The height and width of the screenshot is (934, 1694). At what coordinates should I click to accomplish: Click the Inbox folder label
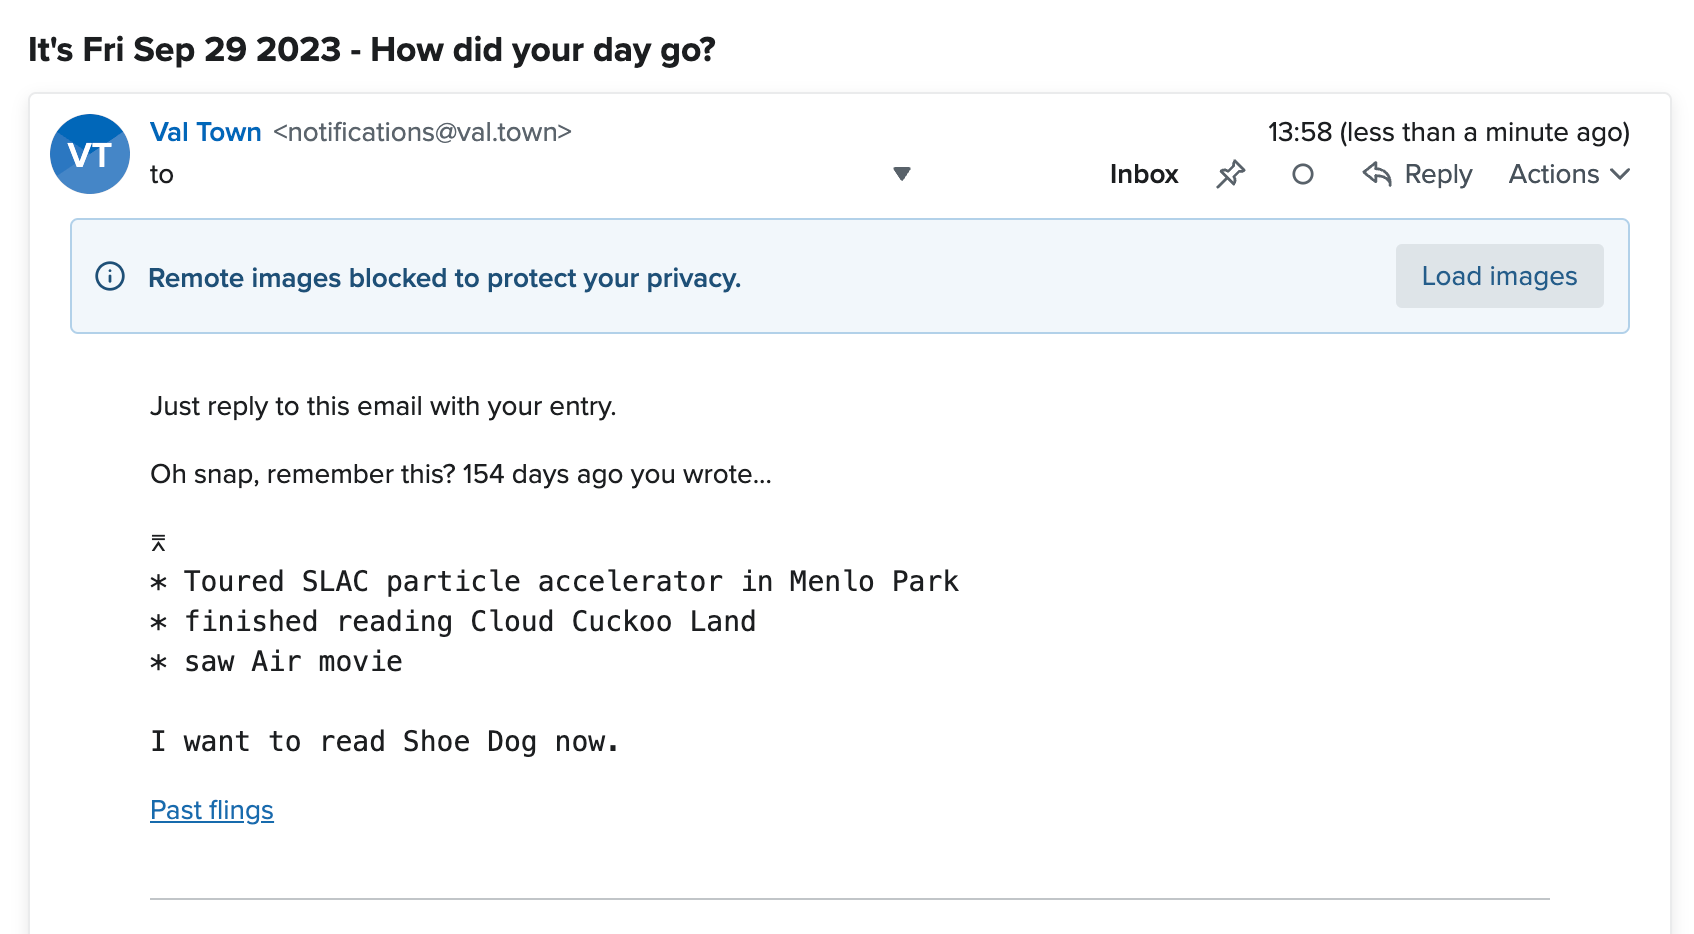(1143, 174)
